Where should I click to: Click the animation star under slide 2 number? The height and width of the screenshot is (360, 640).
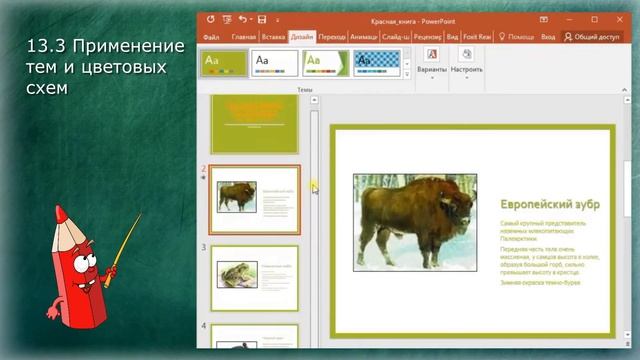click(x=204, y=178)
